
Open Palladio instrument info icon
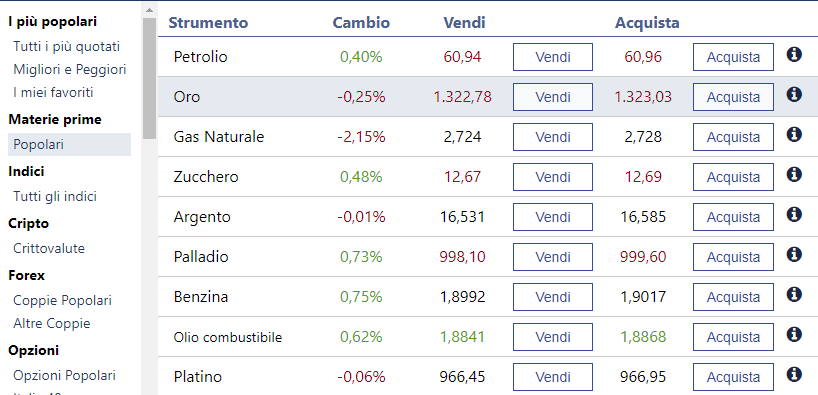pos(793,254)
